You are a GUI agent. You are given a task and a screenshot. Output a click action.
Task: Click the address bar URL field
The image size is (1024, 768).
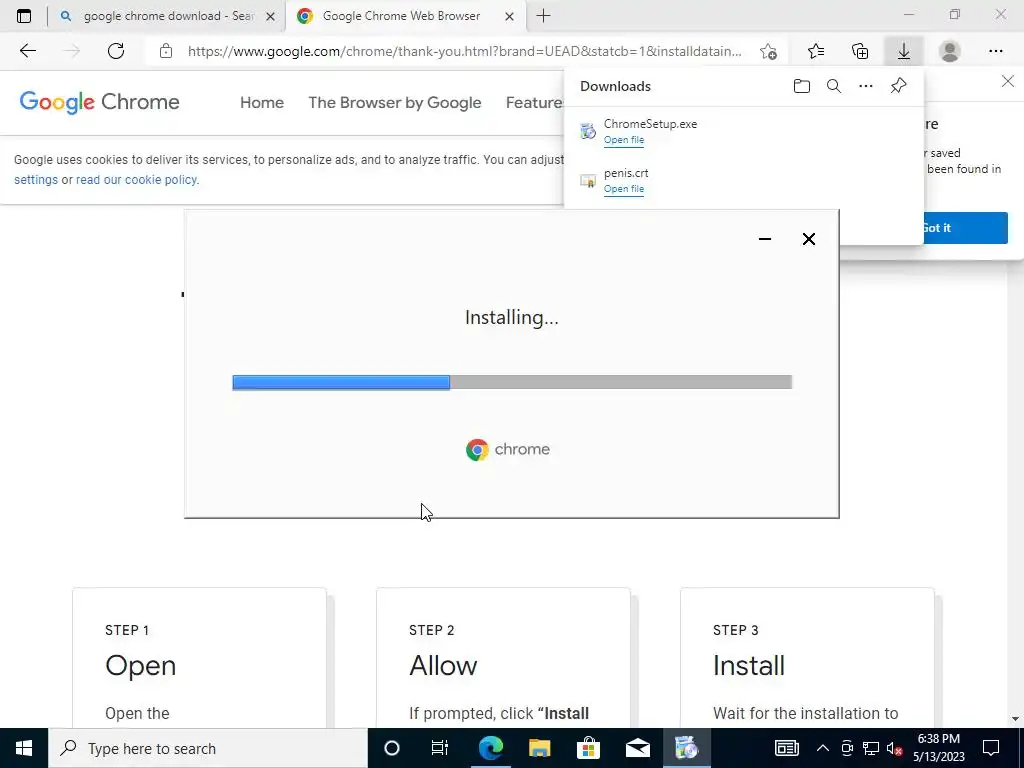464,51
